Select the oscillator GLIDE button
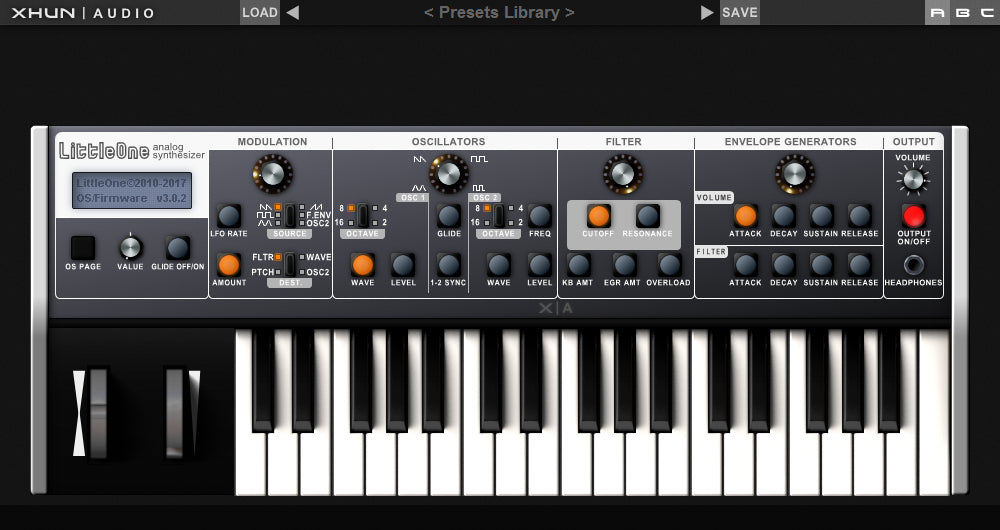The width and height of the screenshot is (1000, 530). click(x=449, y=215)
